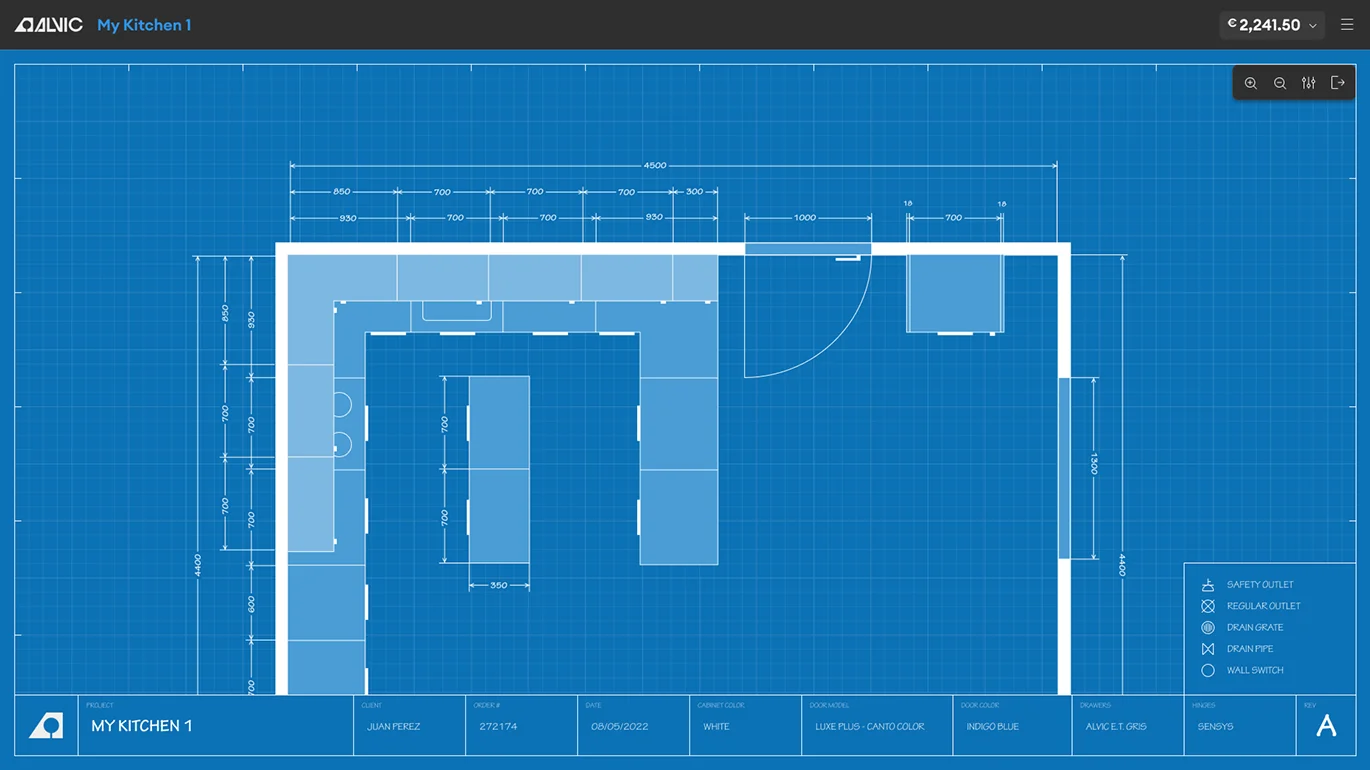Image resolution: width=1370 pixels, height=770 pixels.
Task: Click the zoom out magnifier icon
Action: (1279, 83)
